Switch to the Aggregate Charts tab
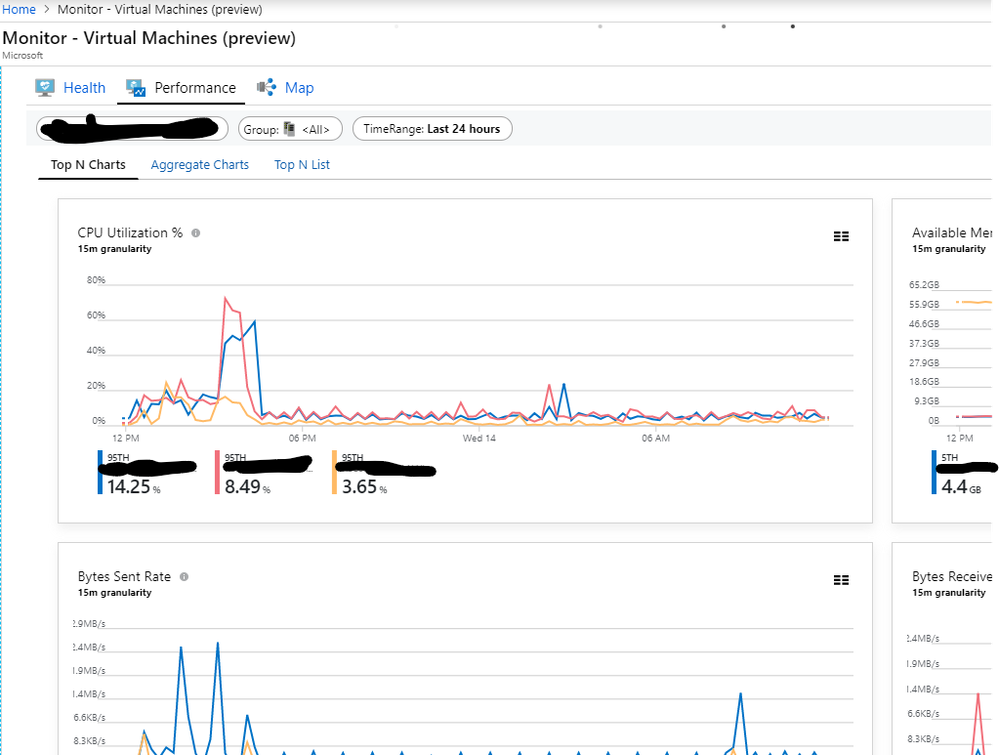 click(199, 165)
